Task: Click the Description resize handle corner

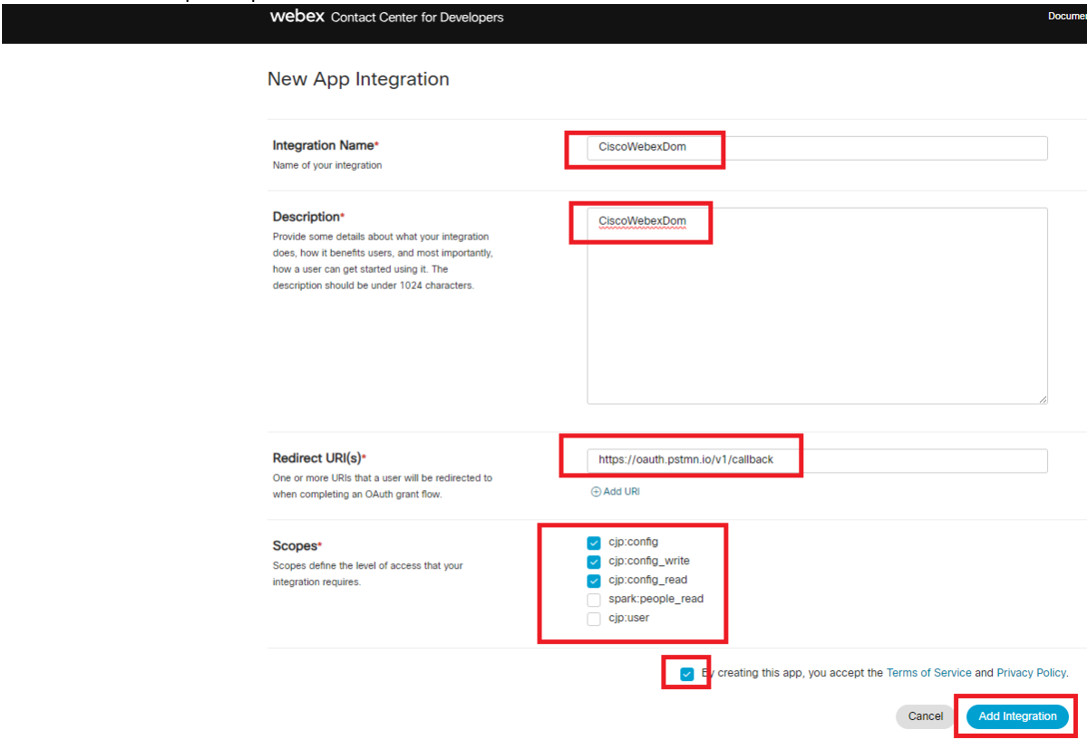Action: point(1042,399)
